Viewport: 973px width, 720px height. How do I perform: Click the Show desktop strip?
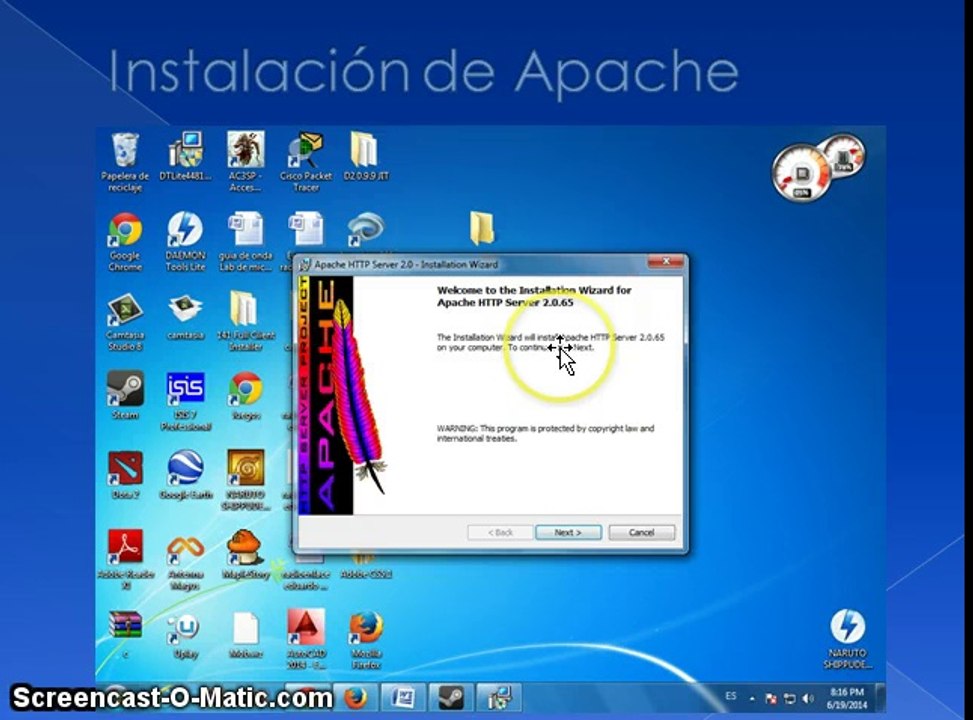pos(881,698)
